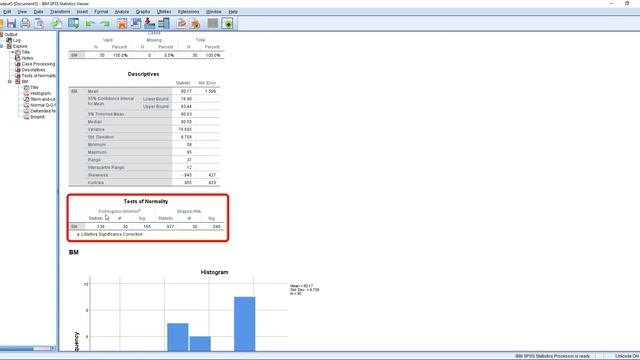Click the Designate Window toolbar icon

(228, 23)
